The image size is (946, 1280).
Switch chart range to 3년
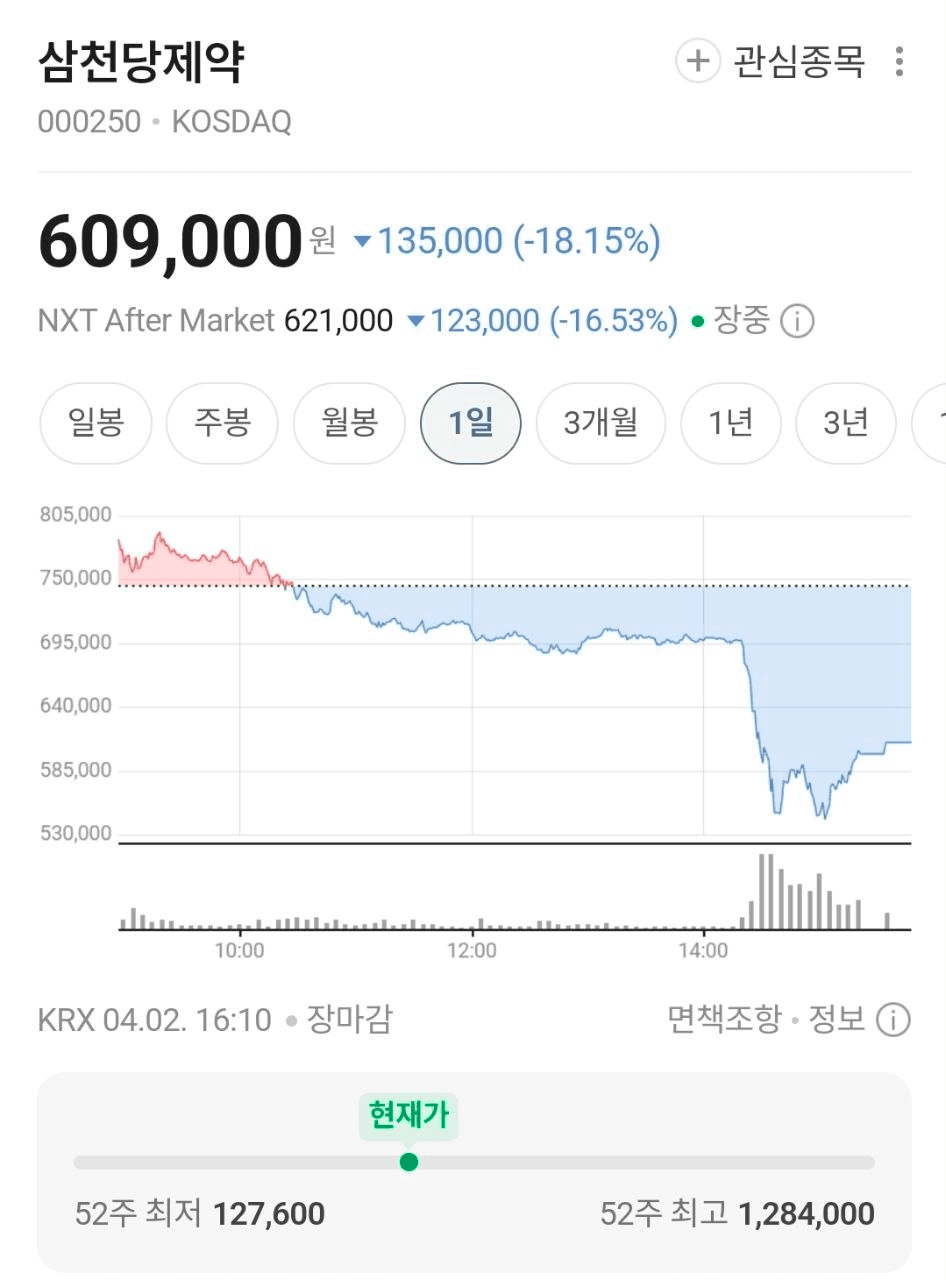pos(845,423)
